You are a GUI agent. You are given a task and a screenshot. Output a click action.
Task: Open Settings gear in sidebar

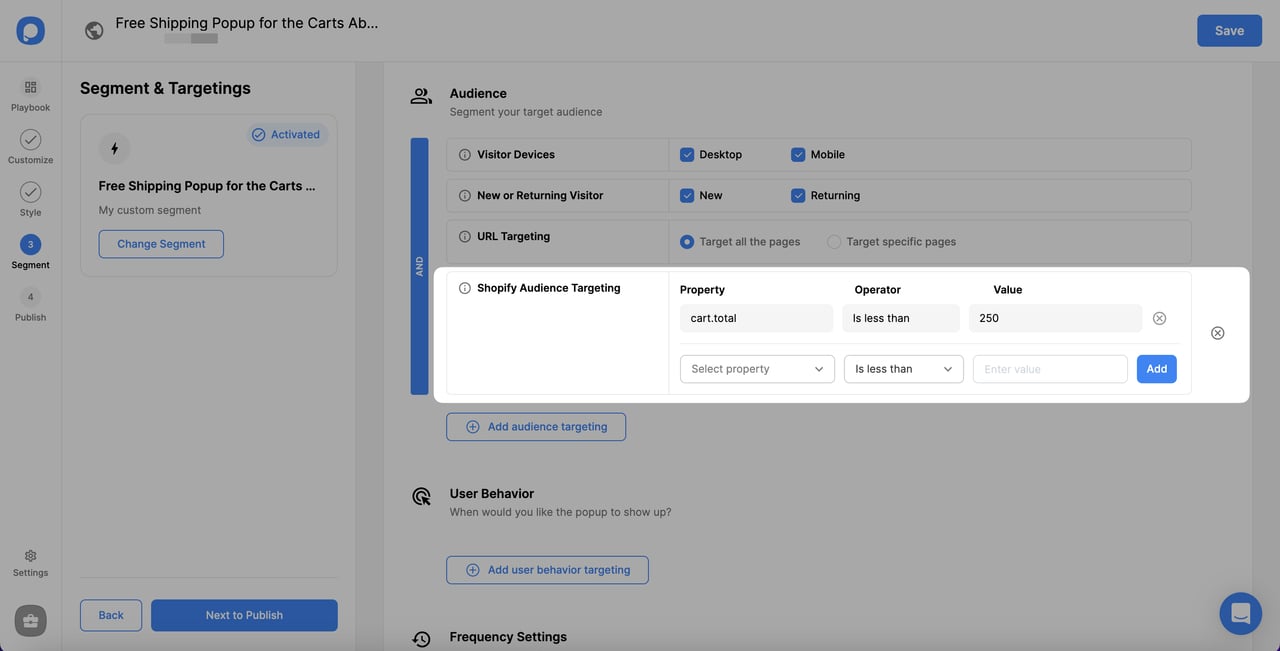[x=30, y=563]
